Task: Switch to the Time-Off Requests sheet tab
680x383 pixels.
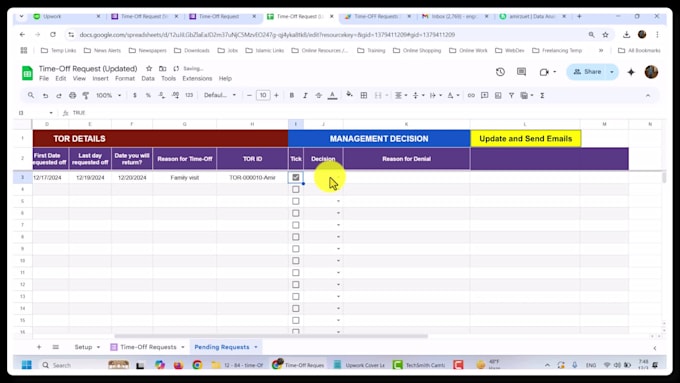Action: (x=148, y=347)
